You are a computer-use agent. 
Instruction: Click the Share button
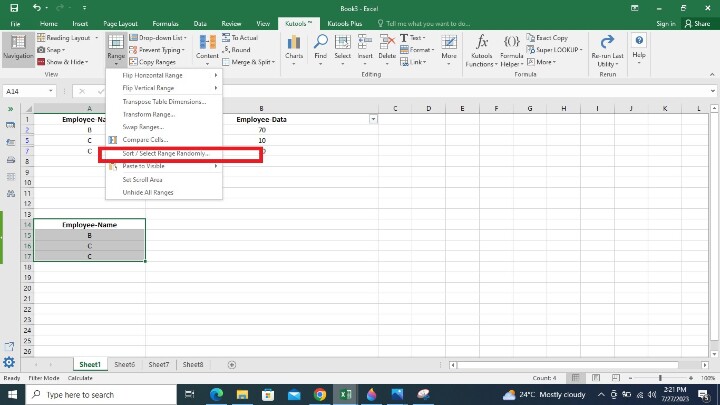pyautogui.click(x=697, y=23)
